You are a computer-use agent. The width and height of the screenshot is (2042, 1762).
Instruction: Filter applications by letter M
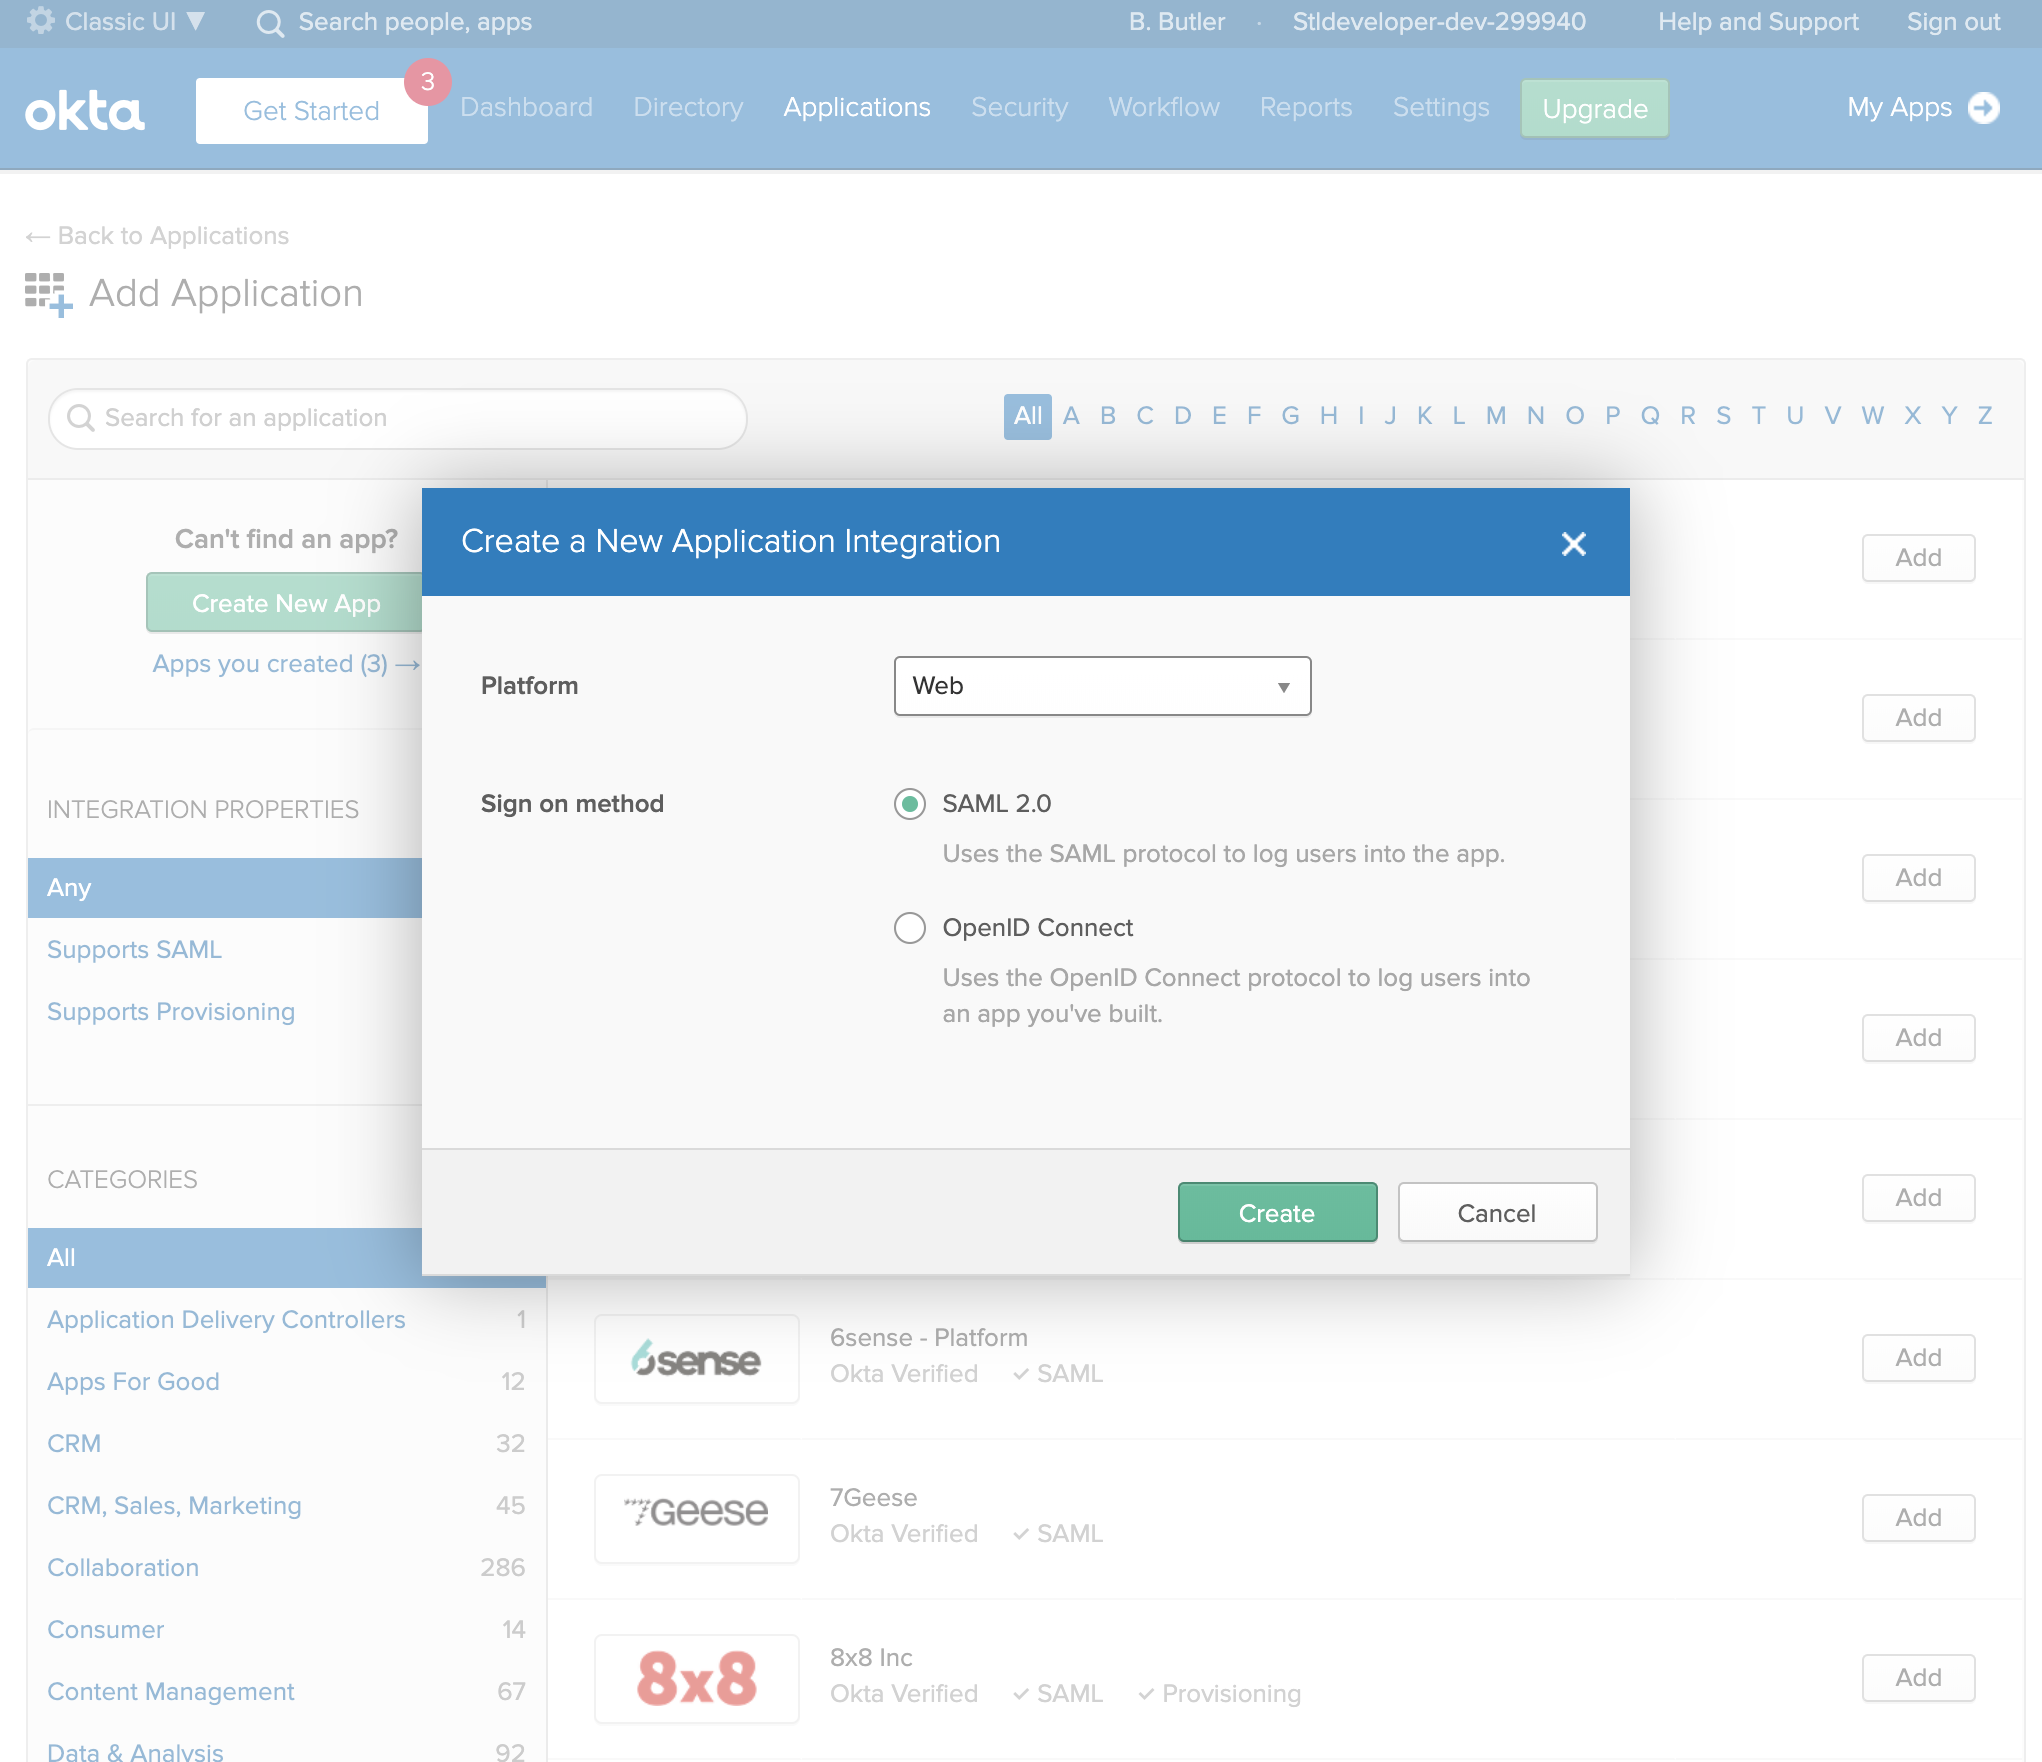pos(1496,416)
